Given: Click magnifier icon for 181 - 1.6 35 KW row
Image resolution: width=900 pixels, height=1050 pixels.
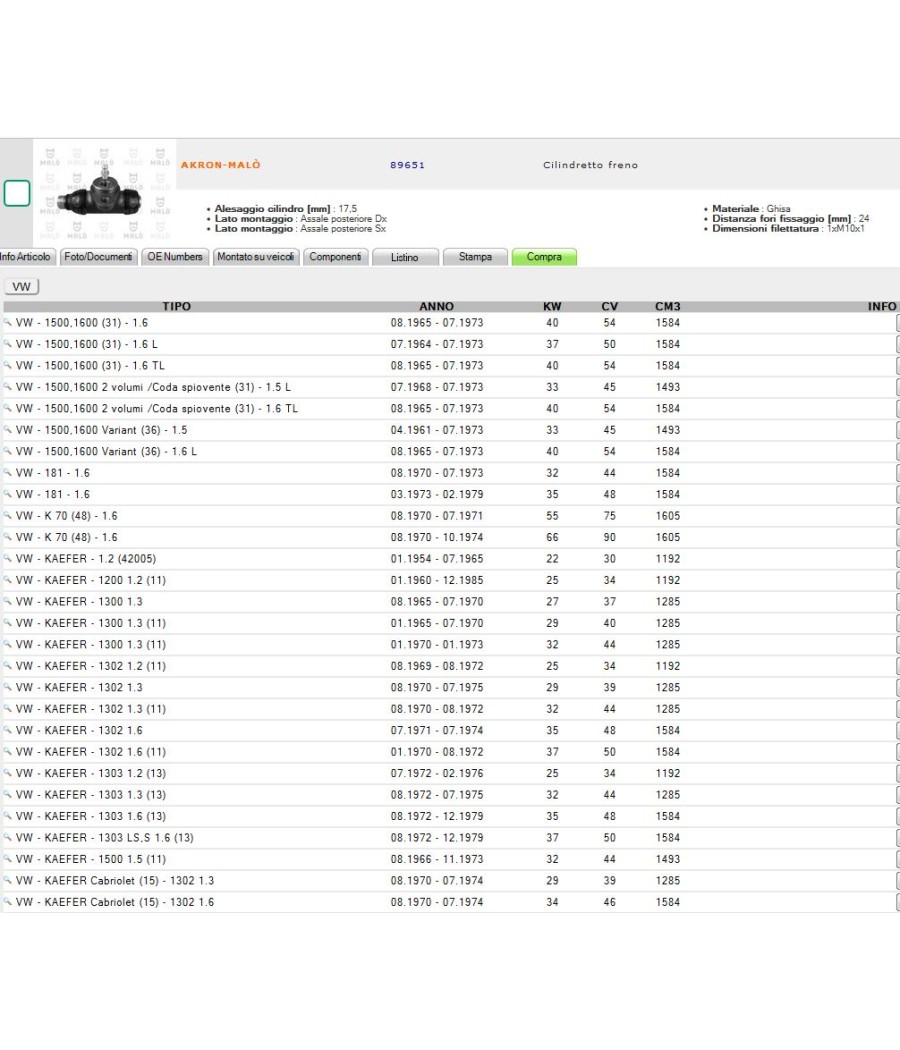Looking at the screenshot, I should pyautogui.click(x=8, y=494).
